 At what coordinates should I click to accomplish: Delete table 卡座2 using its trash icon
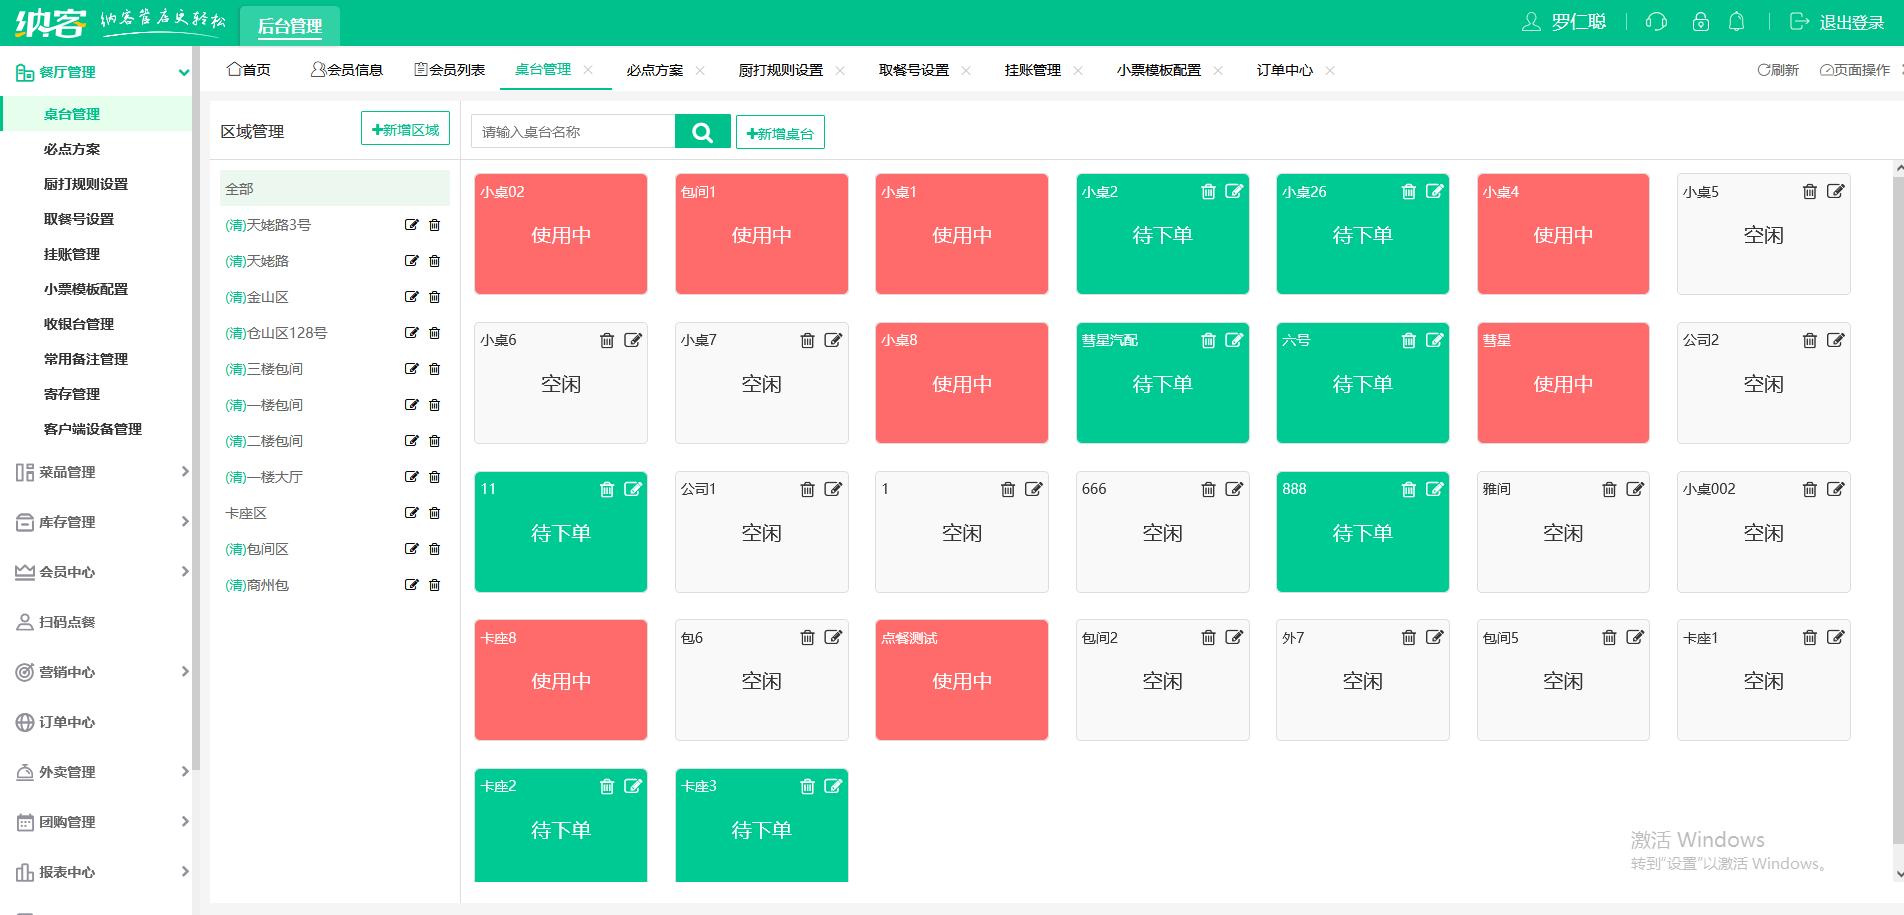[607, 787]
